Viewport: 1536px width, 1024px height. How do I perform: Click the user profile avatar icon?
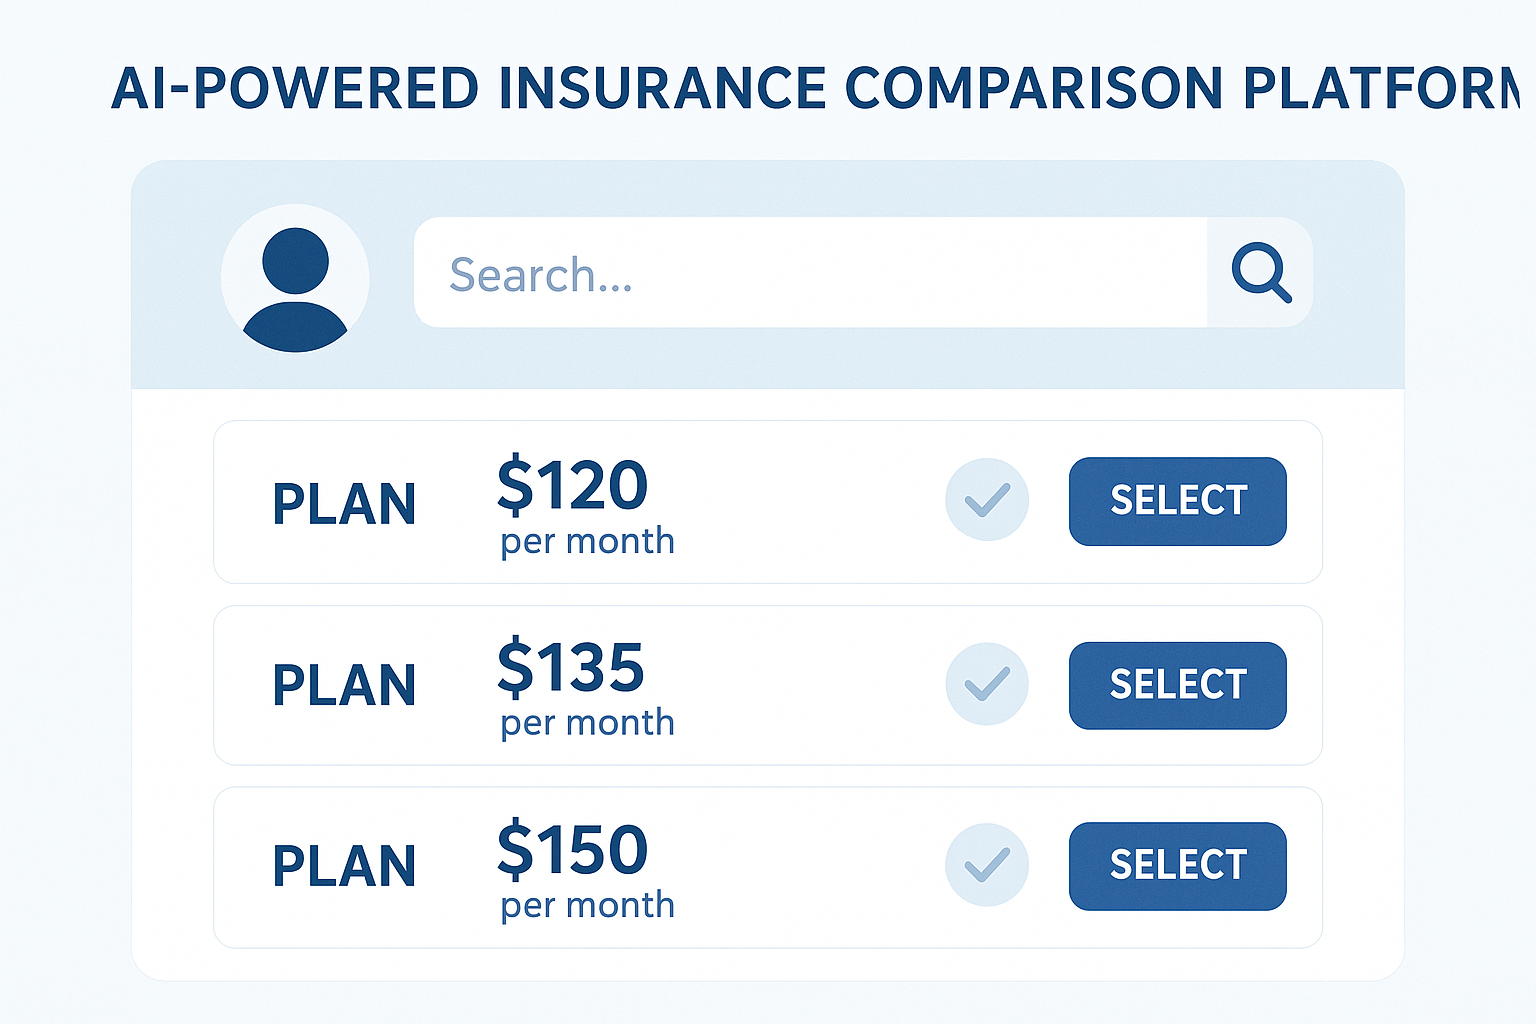pyautogui.click(x=295, y=278)
